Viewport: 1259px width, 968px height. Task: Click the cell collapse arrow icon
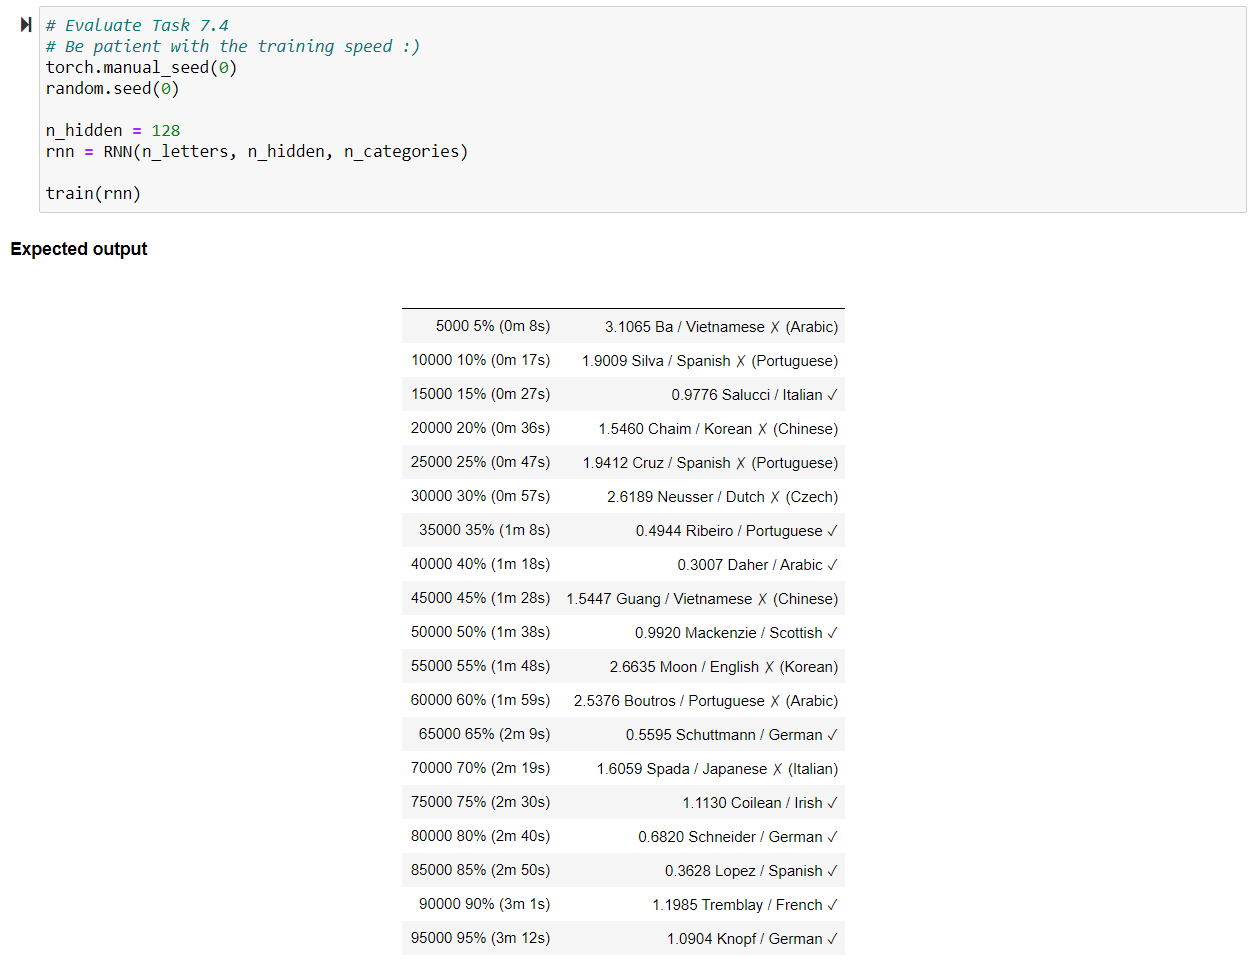click(25, 24)
